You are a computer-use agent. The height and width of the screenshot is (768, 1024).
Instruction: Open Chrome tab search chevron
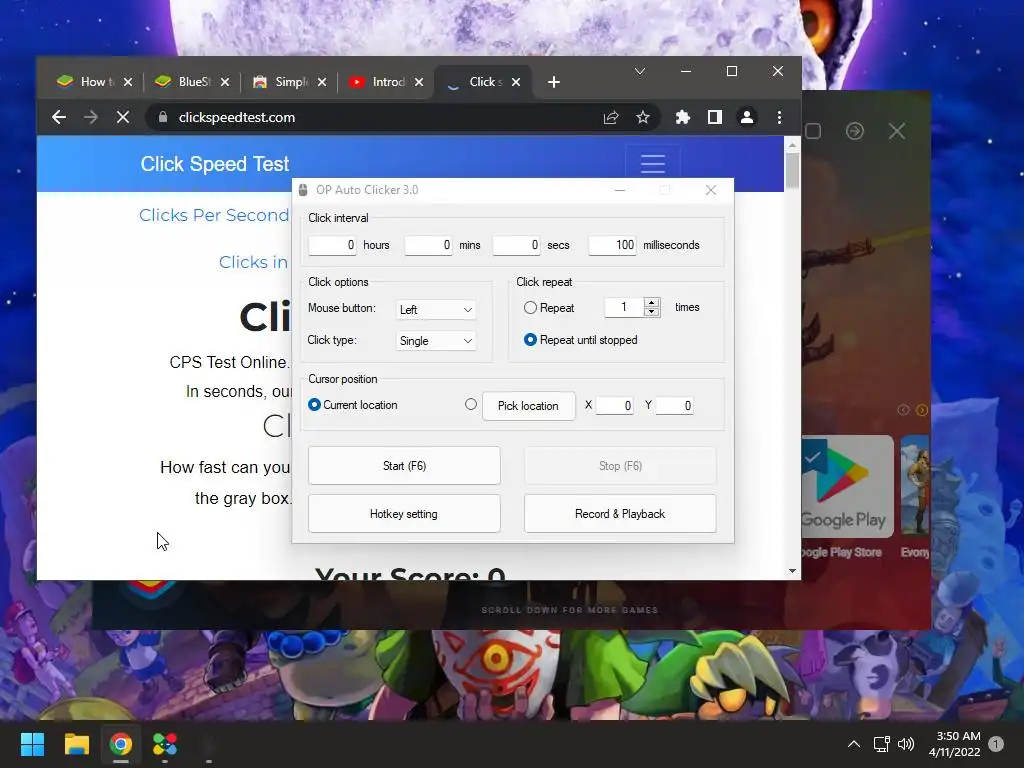pyautogui.click(x=640, y=71)
